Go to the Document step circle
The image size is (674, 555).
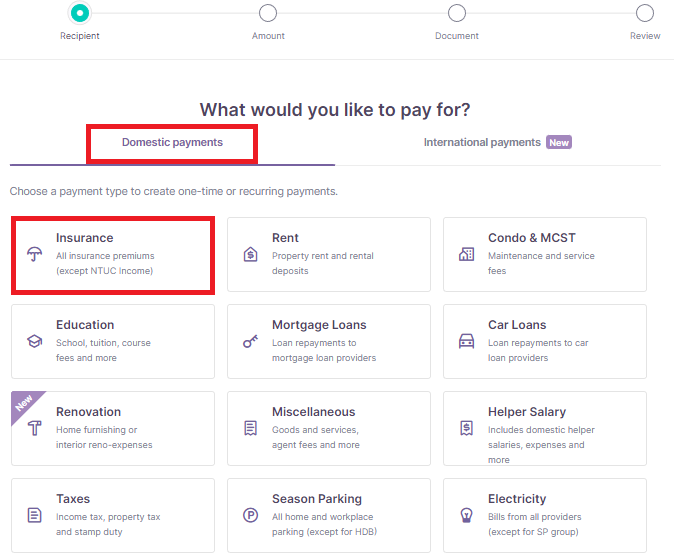point(456,13)
